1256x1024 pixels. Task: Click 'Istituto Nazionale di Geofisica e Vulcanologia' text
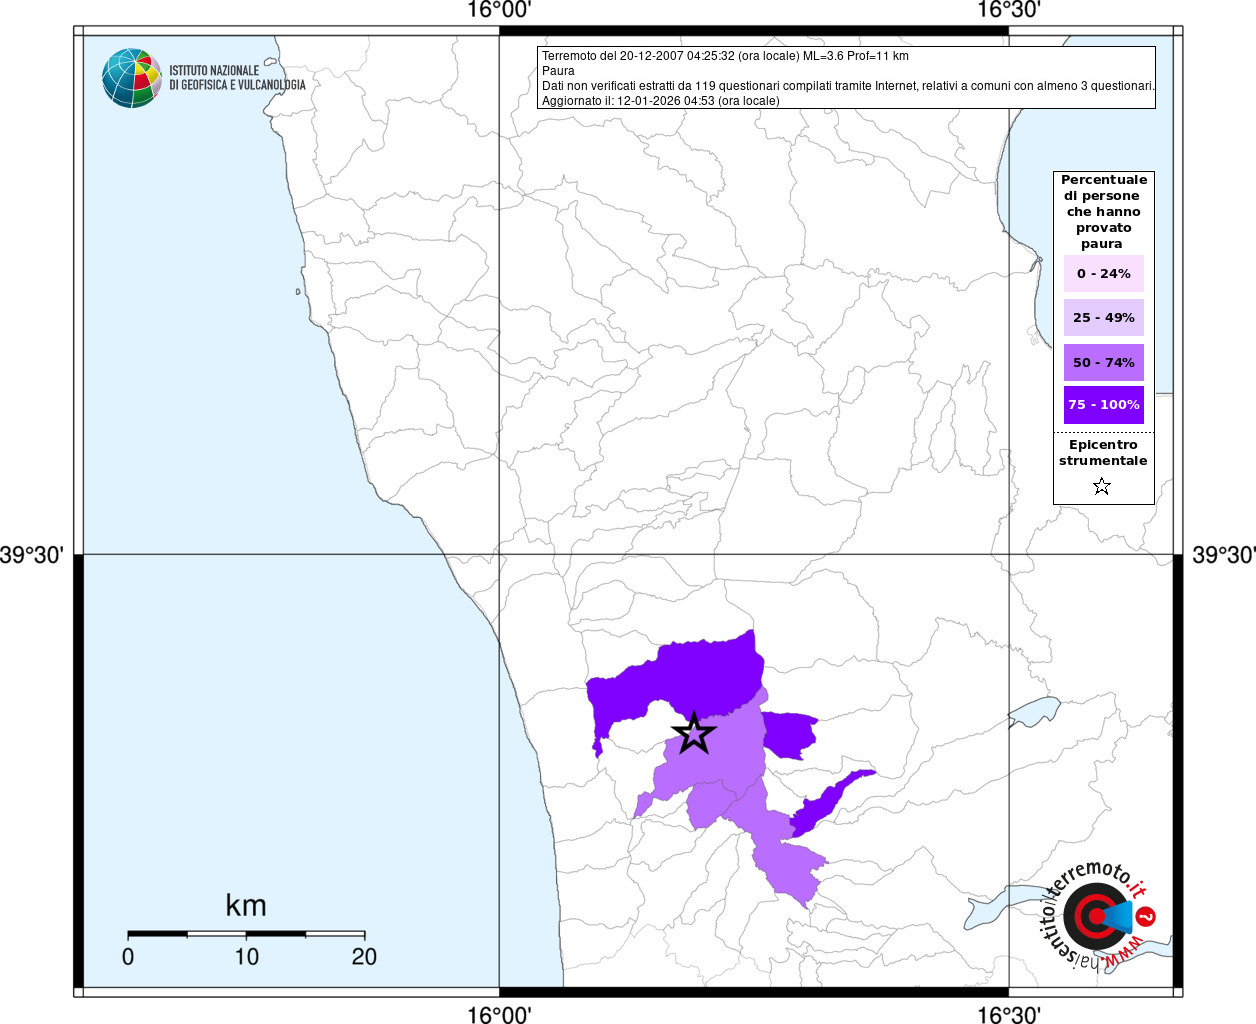click(x=237, y=78)
